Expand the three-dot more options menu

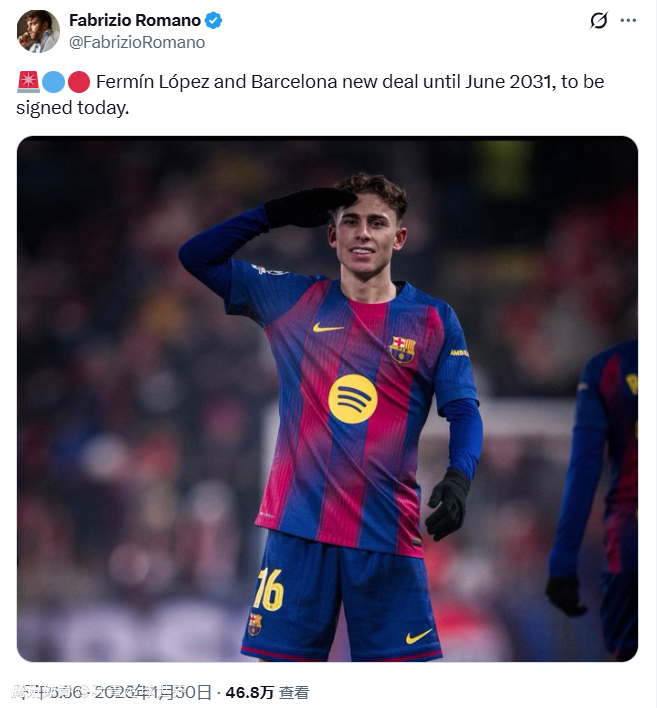point(628,21)
